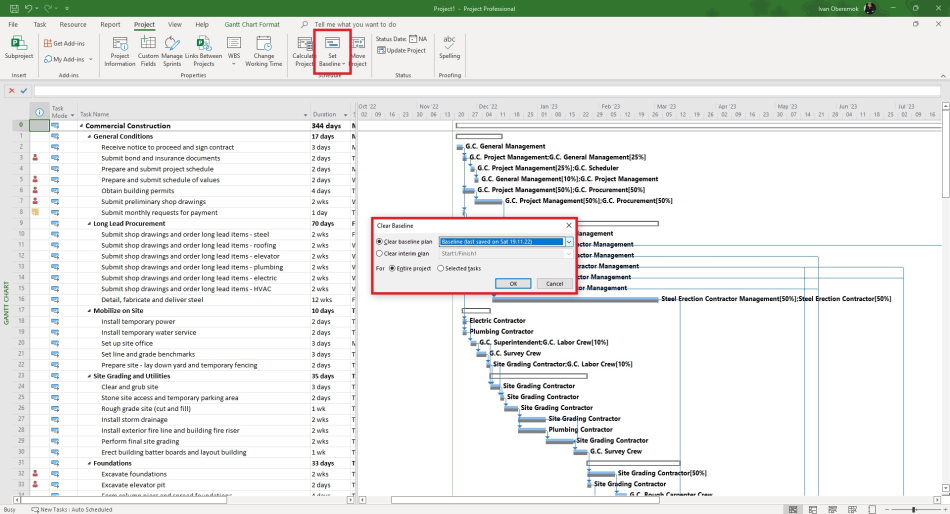Screen dimensions: 950x514
Task: Choose Entire project radio option
Action: [392, 268]
